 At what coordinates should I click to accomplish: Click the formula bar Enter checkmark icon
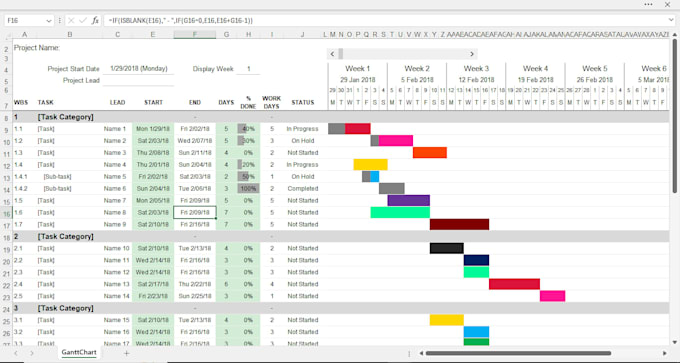coord(83,20)
